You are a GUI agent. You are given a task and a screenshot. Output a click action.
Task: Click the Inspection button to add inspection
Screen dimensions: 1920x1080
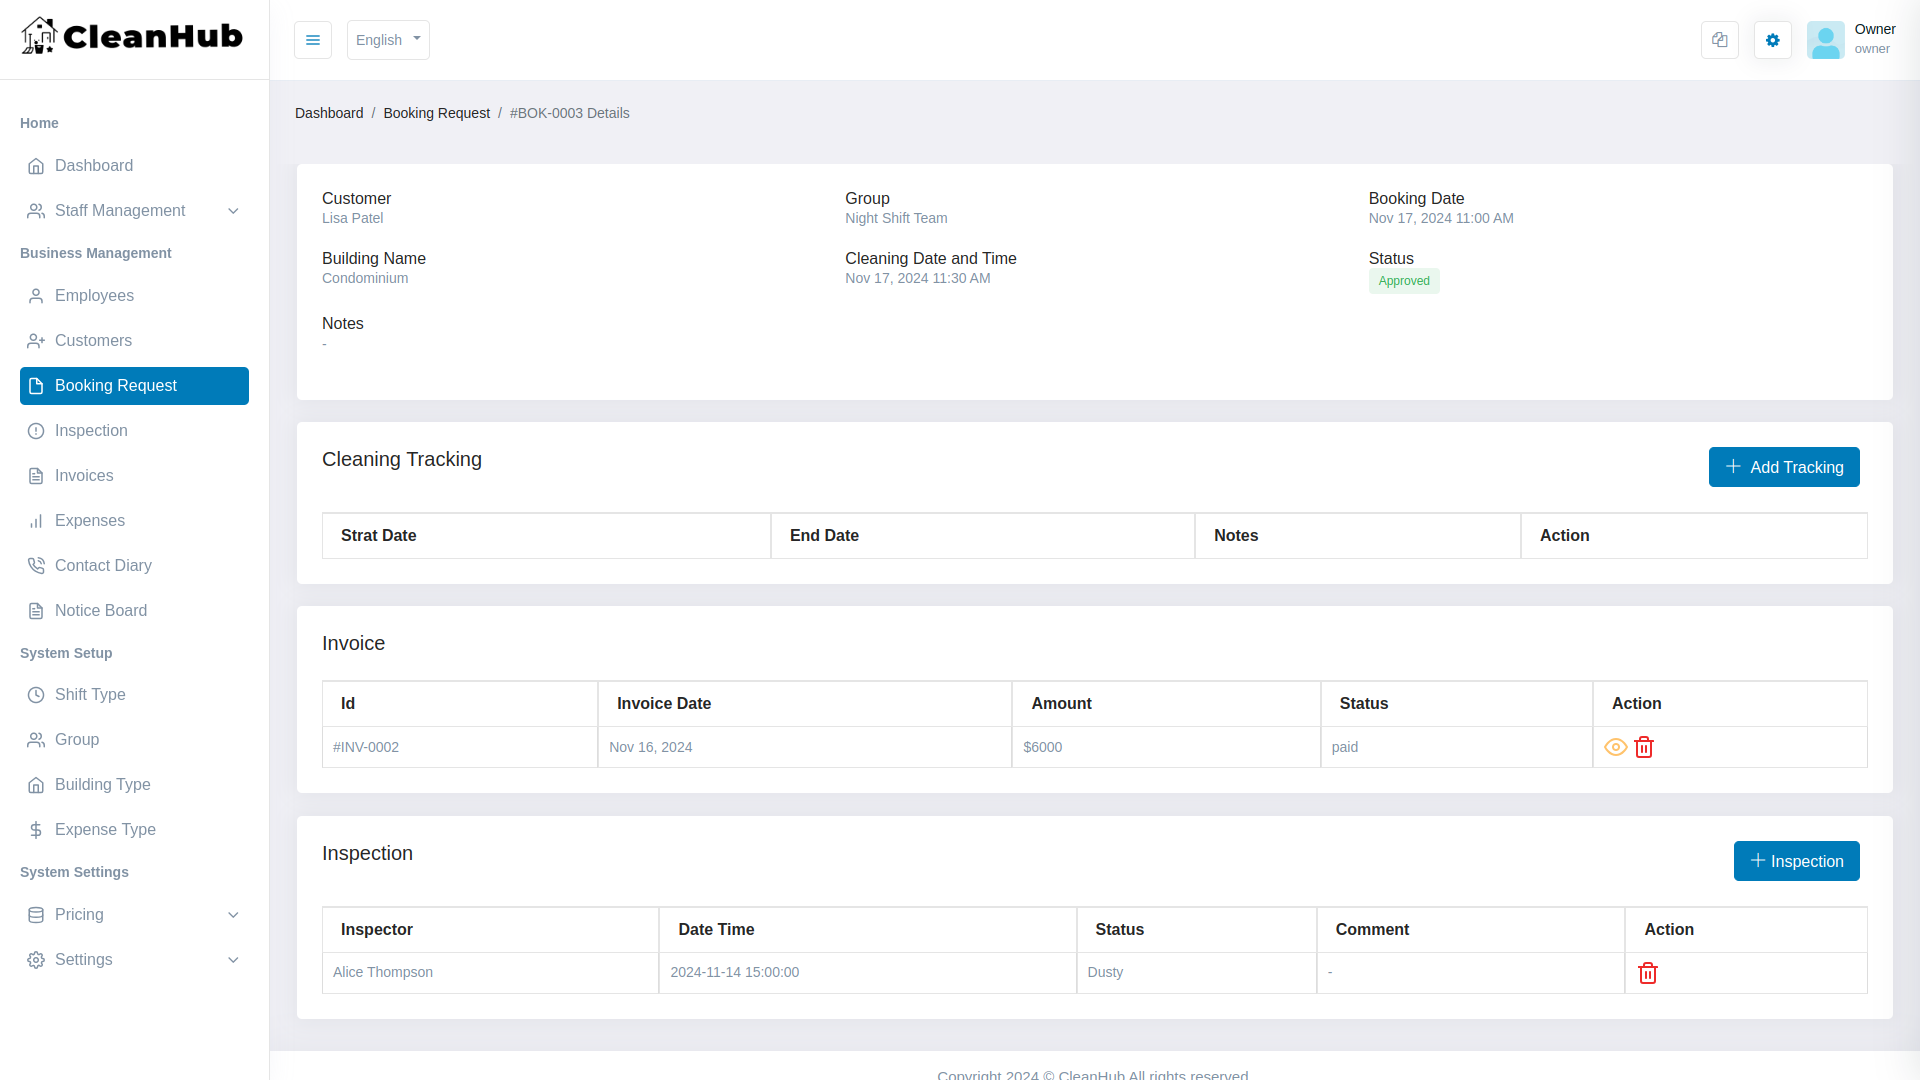tap(1797, 861)
